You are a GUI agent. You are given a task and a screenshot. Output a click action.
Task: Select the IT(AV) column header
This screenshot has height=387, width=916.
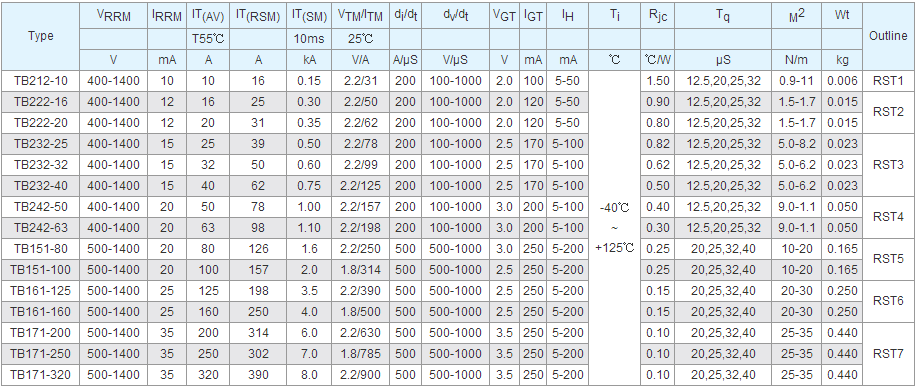click(x=208, y=16)
